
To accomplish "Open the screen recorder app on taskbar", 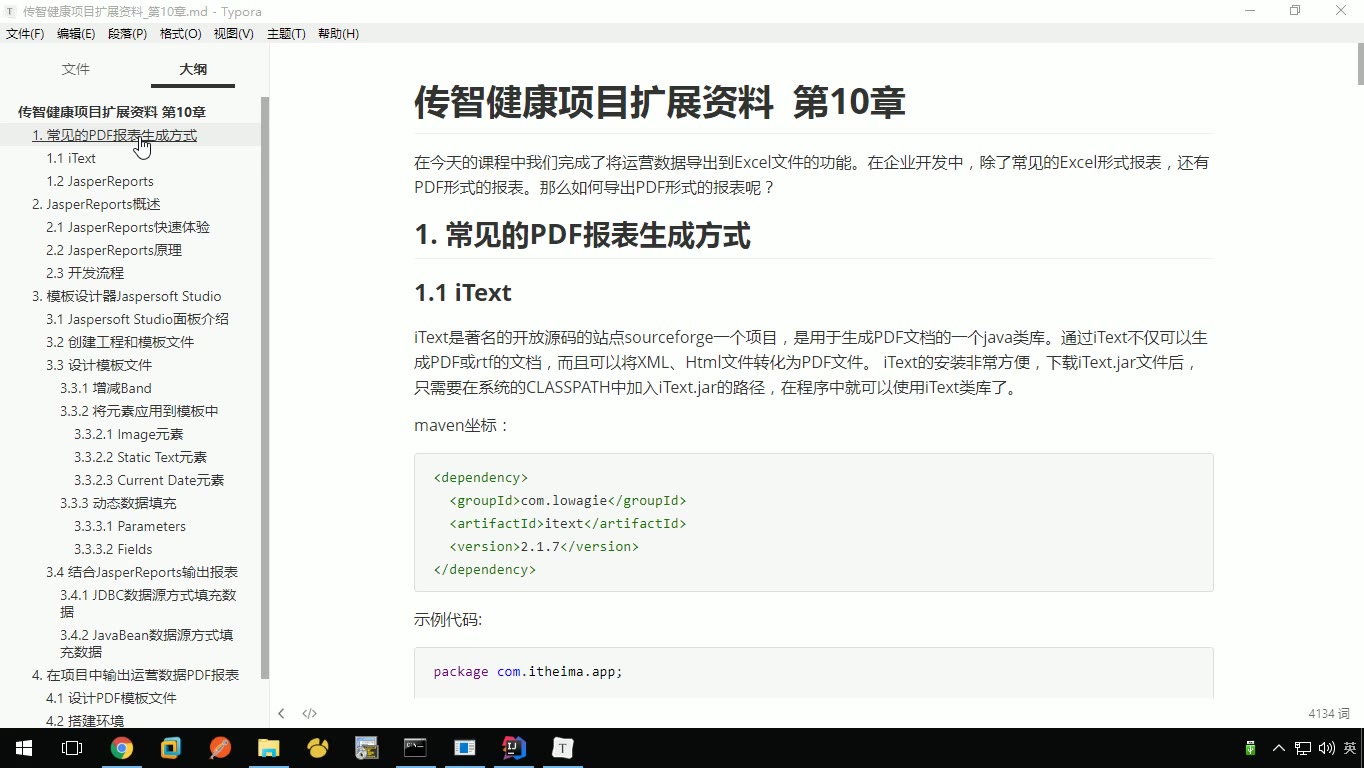I will click(367, 748).
